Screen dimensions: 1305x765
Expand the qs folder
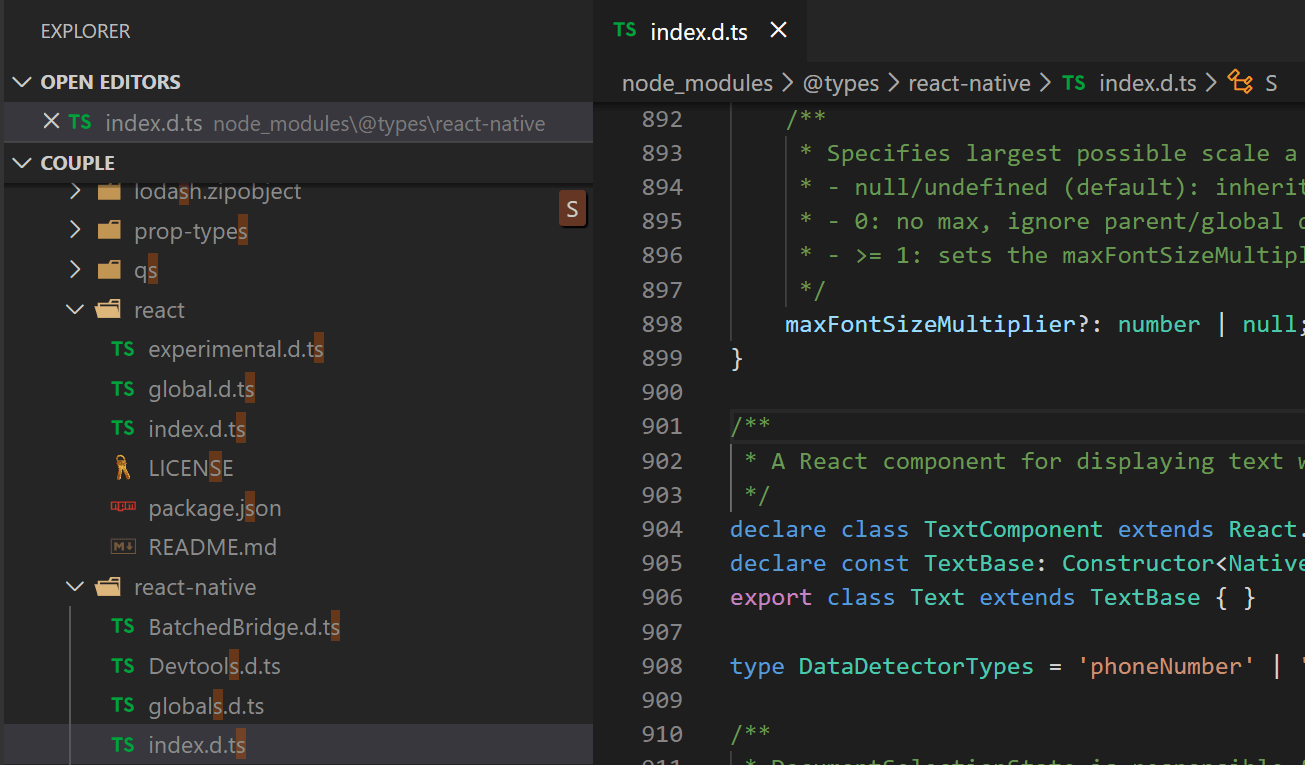(x=76, y=270)
